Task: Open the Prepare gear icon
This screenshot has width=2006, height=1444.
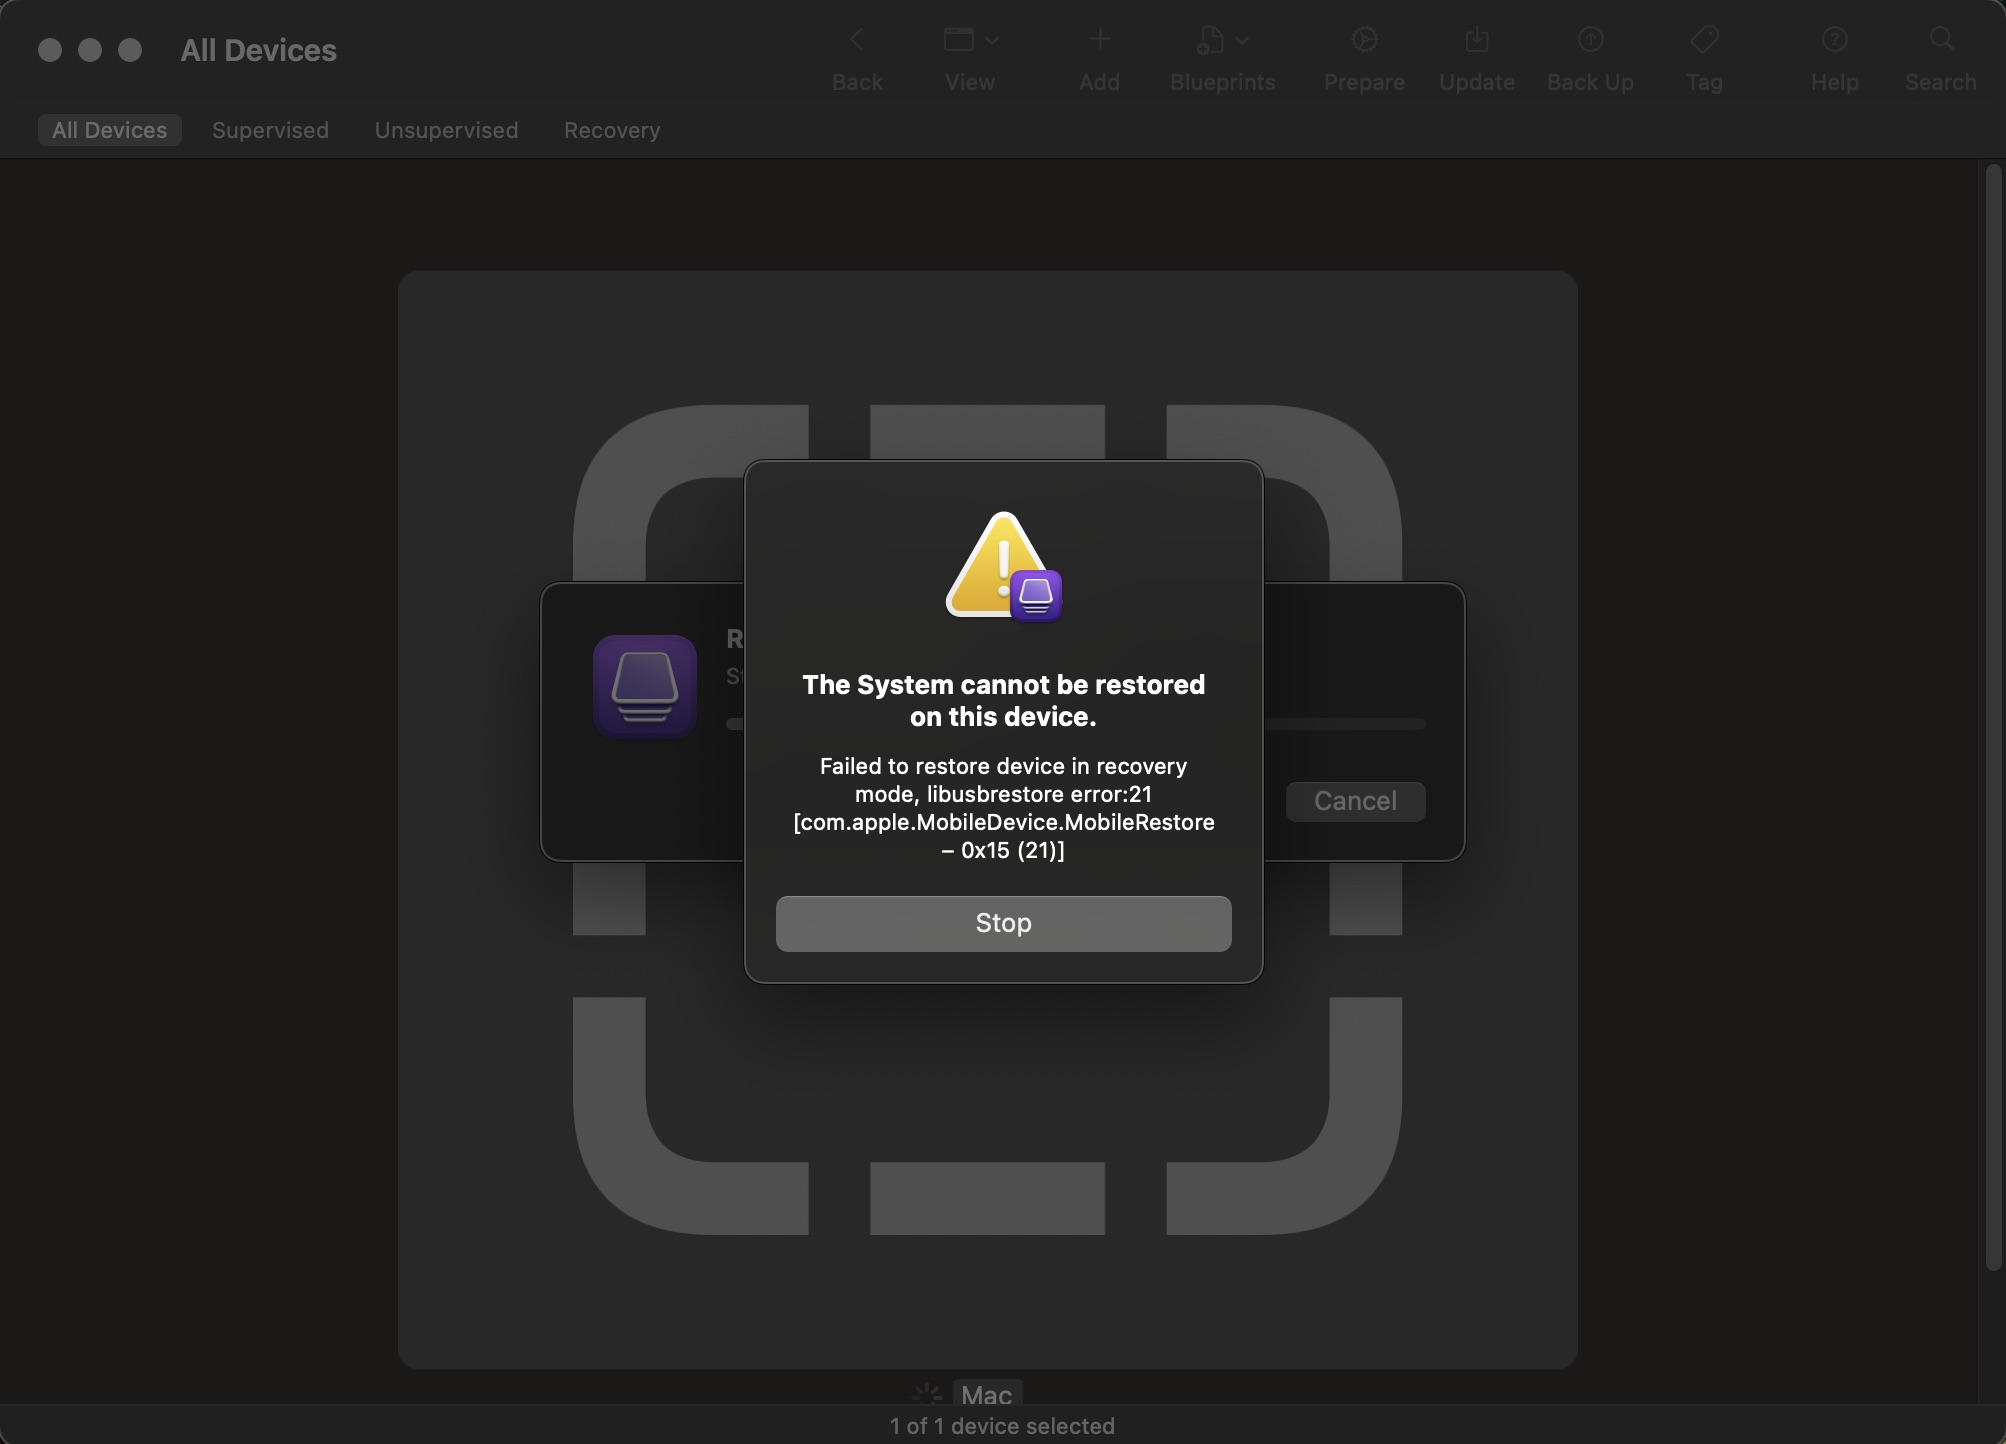Action: coord(1364,40)
